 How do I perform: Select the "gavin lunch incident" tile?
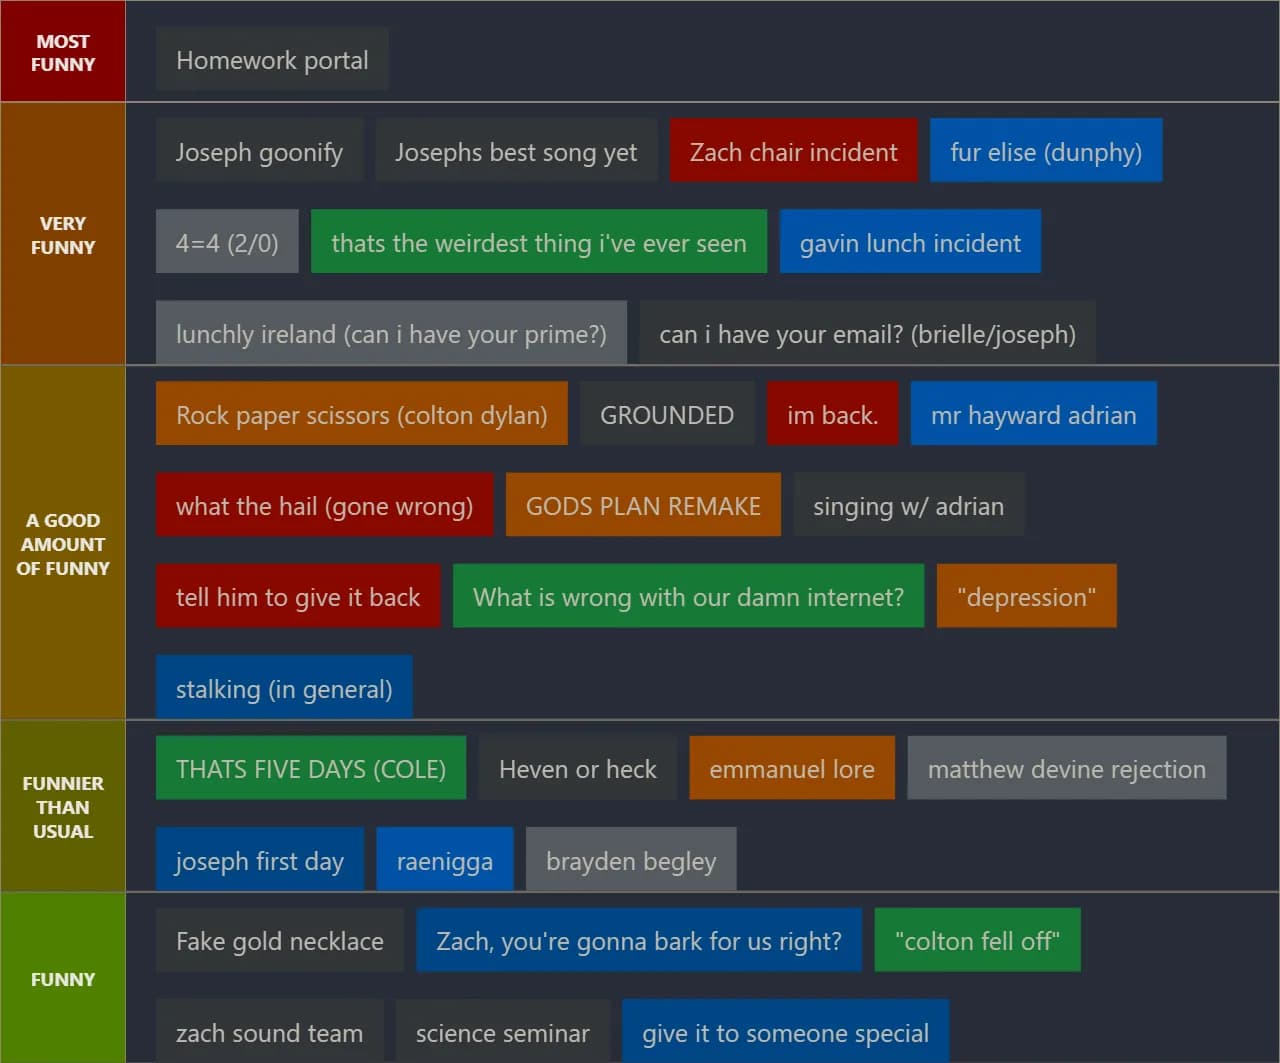point(909,242)
